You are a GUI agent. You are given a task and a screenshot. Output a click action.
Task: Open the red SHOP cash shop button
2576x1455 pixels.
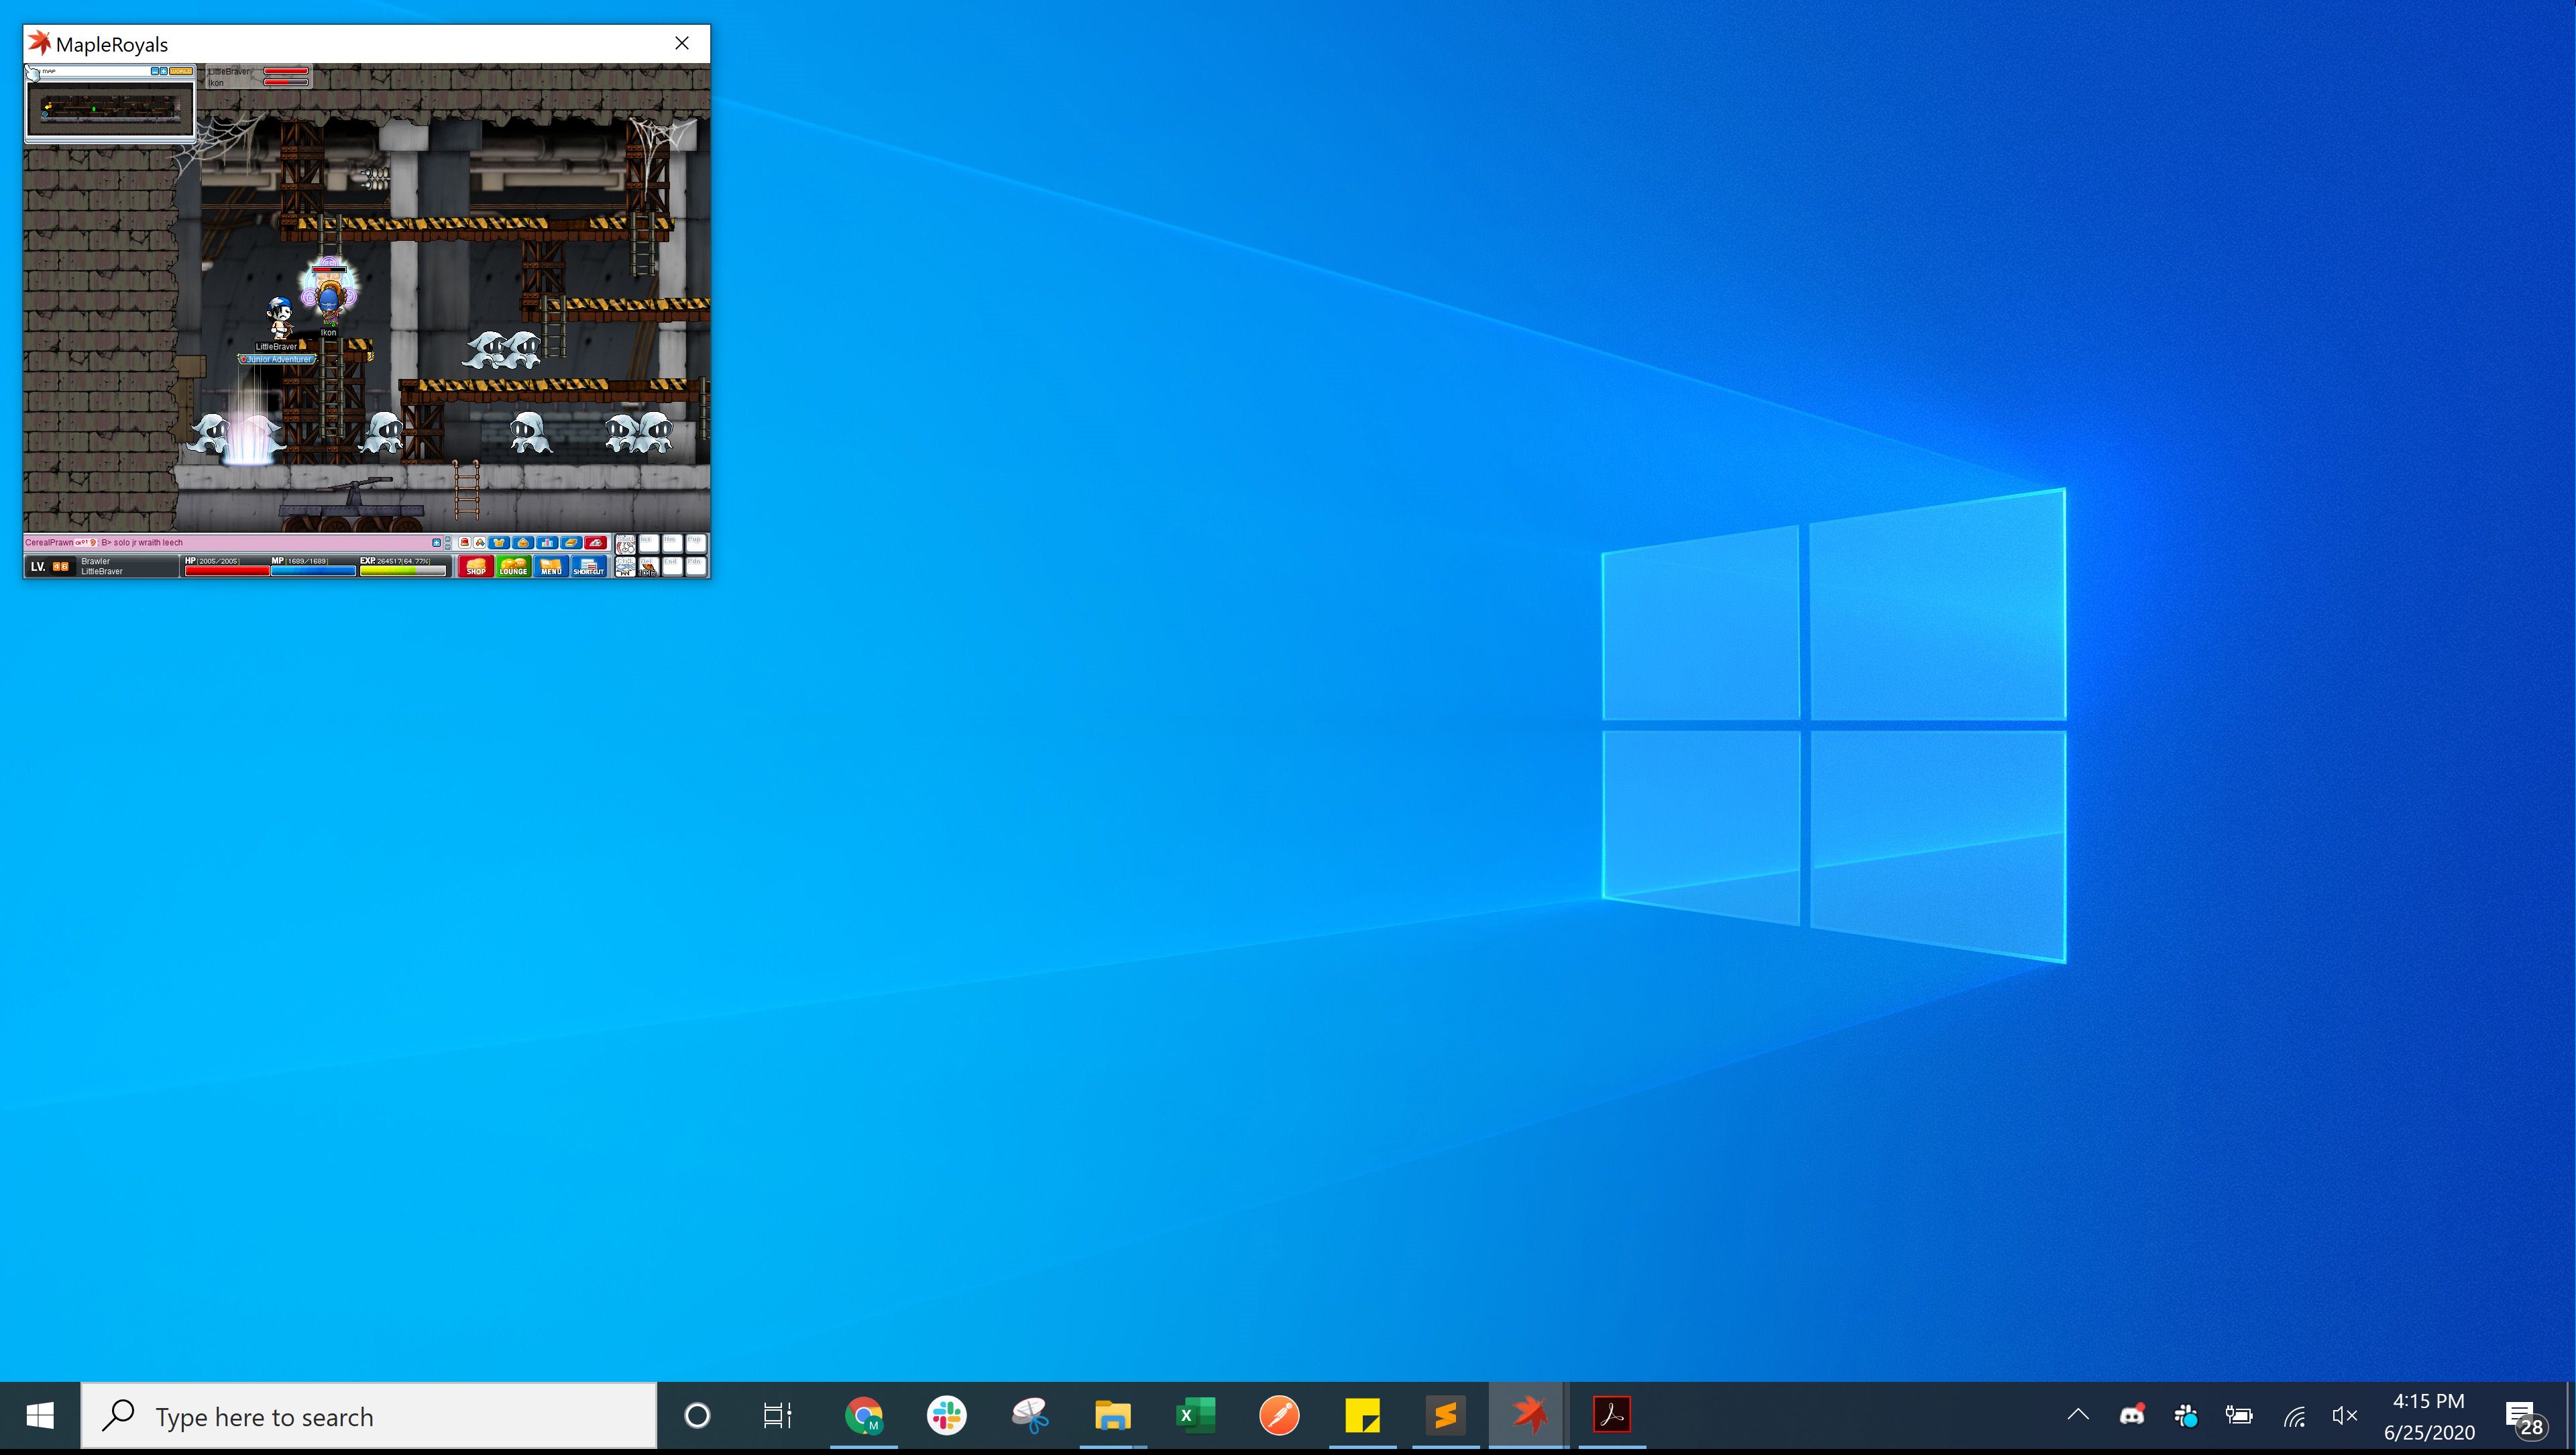click(x=476, y=566)
